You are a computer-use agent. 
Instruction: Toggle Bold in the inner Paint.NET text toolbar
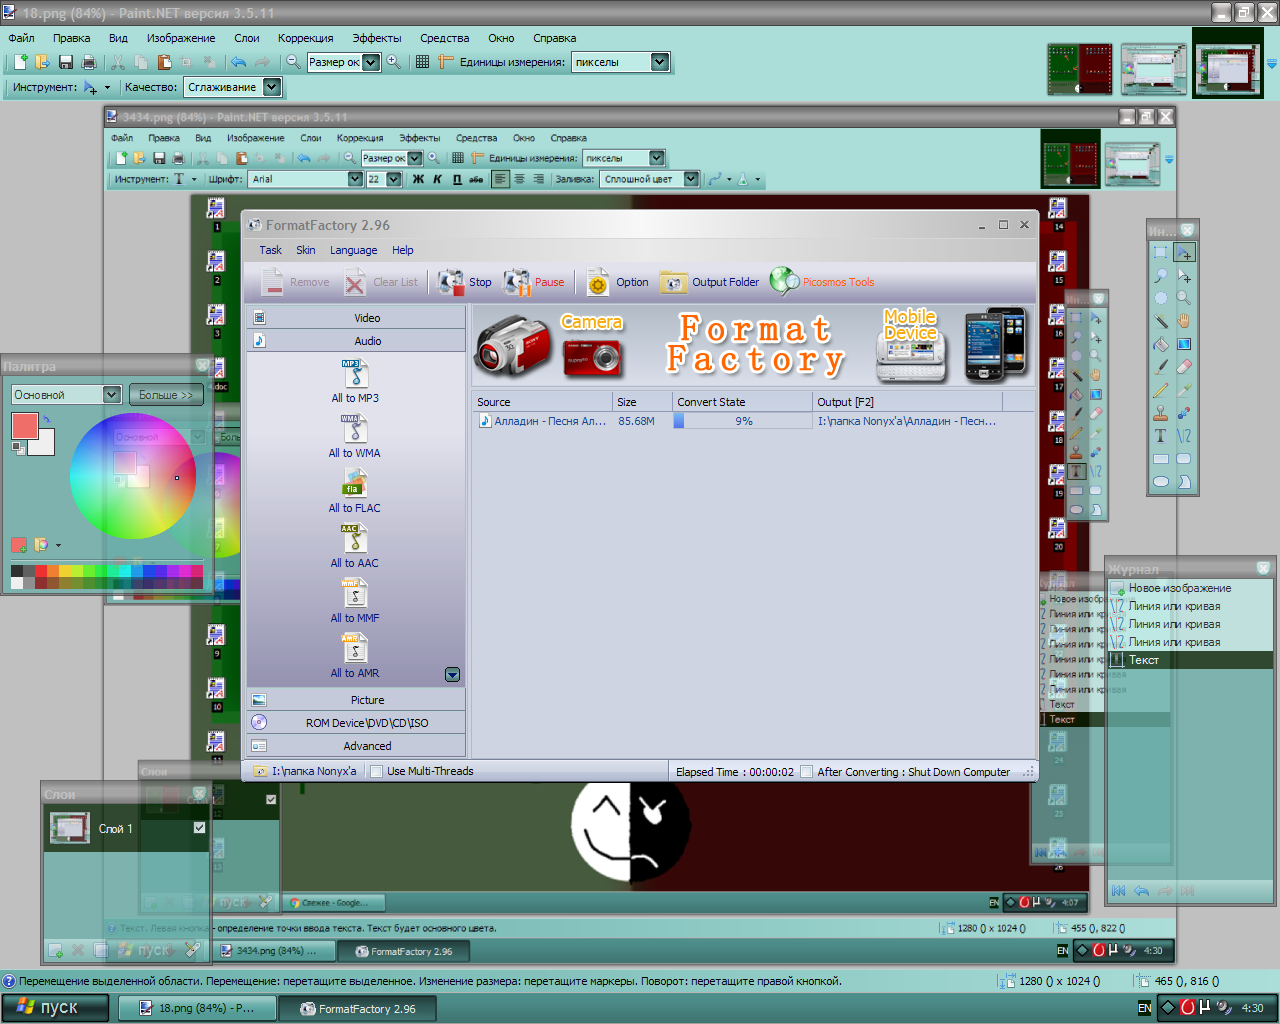click(x=418, y=179)
